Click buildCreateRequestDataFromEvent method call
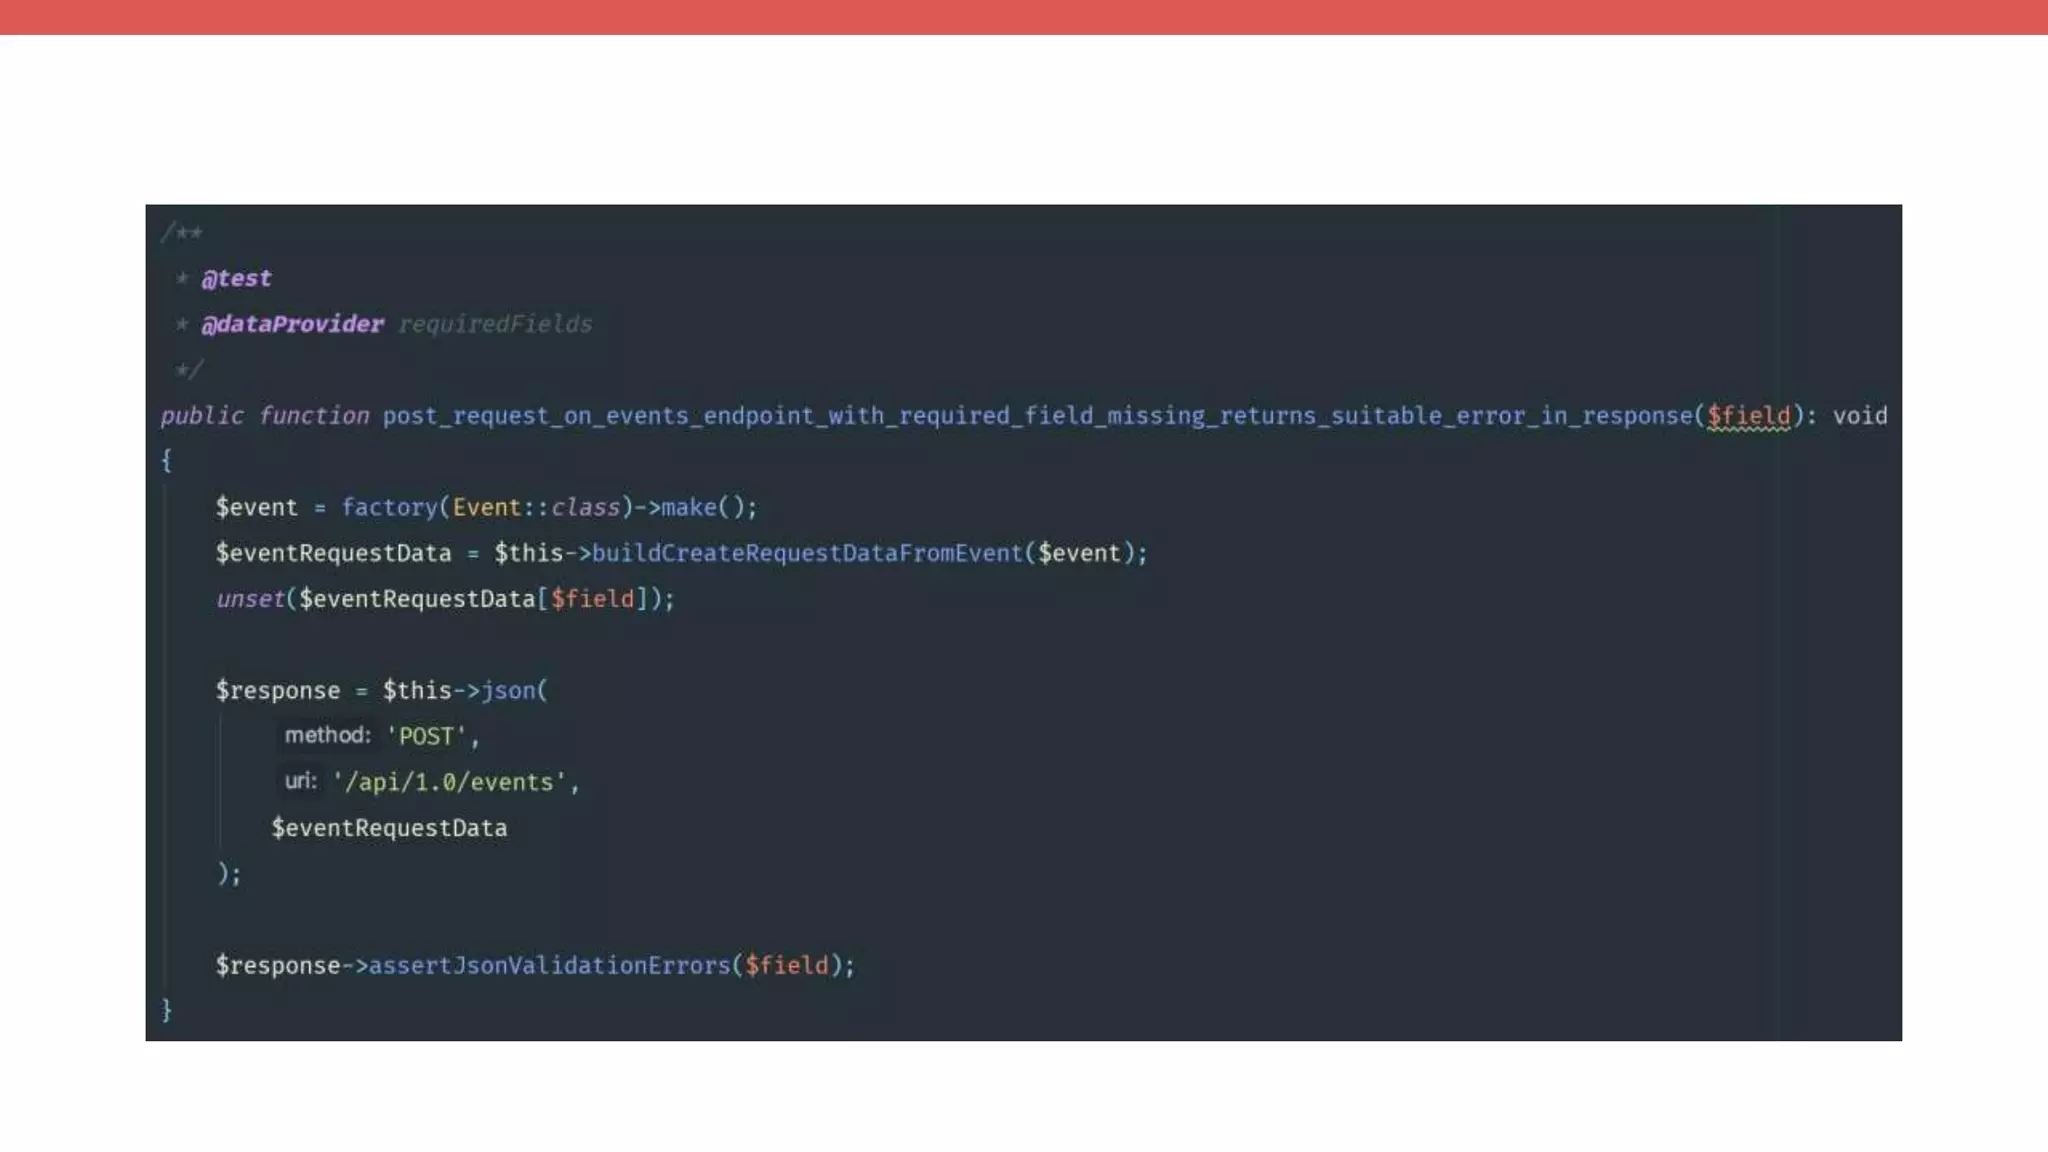 pyautogui.click(x=807, y=553)
